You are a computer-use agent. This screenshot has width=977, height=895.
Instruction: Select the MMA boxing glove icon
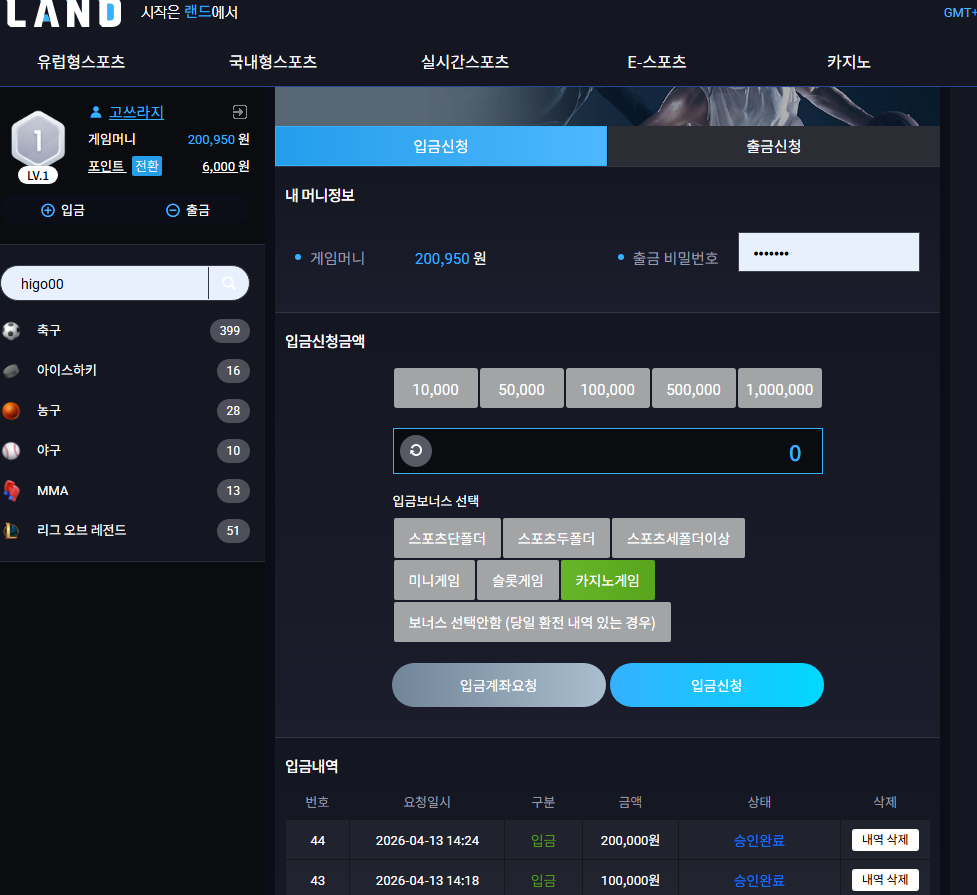[11, 491]
